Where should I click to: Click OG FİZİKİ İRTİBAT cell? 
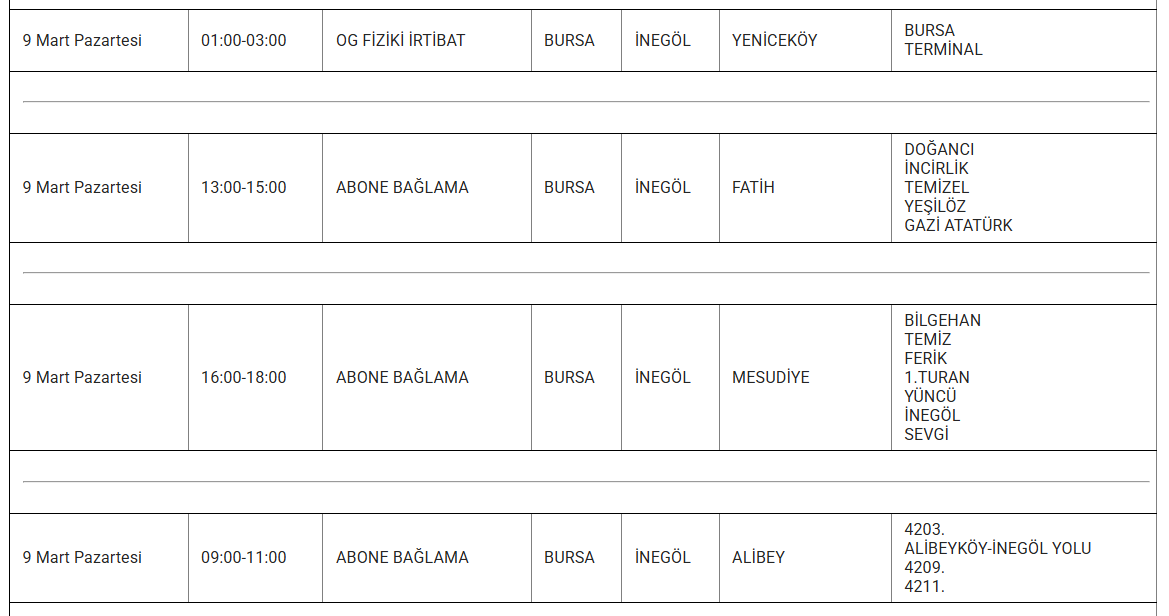point(400,41)
